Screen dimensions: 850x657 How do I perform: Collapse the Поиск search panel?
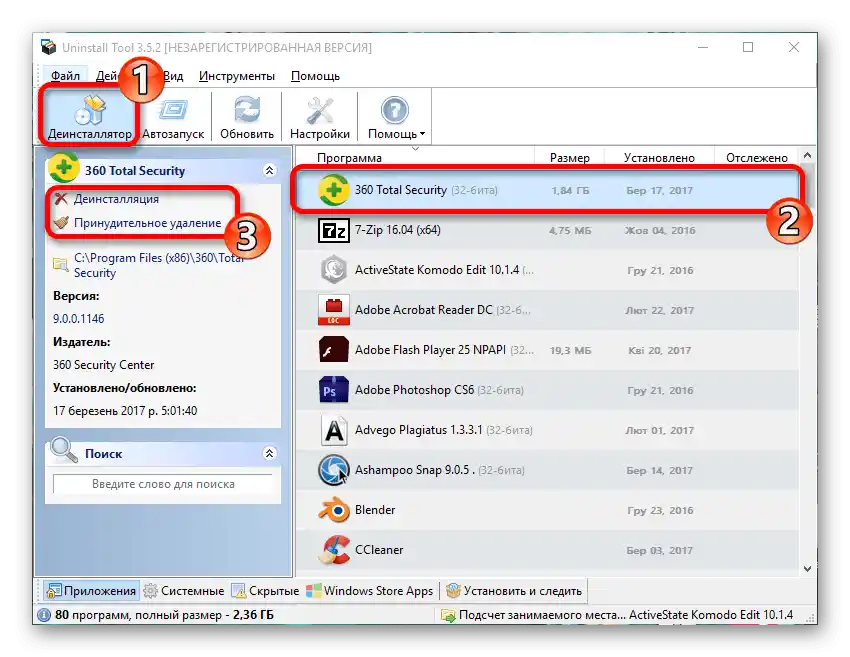[x=269, y=453]
